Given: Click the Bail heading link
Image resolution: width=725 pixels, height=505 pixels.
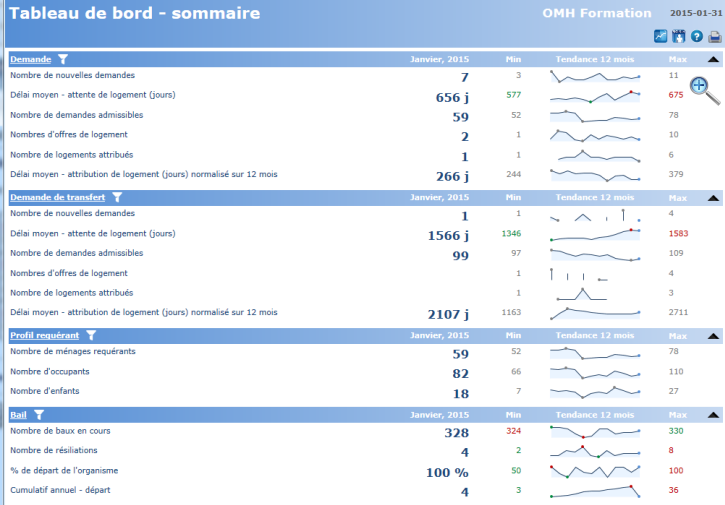Looking at the screenshot, I should click(19, 414).
